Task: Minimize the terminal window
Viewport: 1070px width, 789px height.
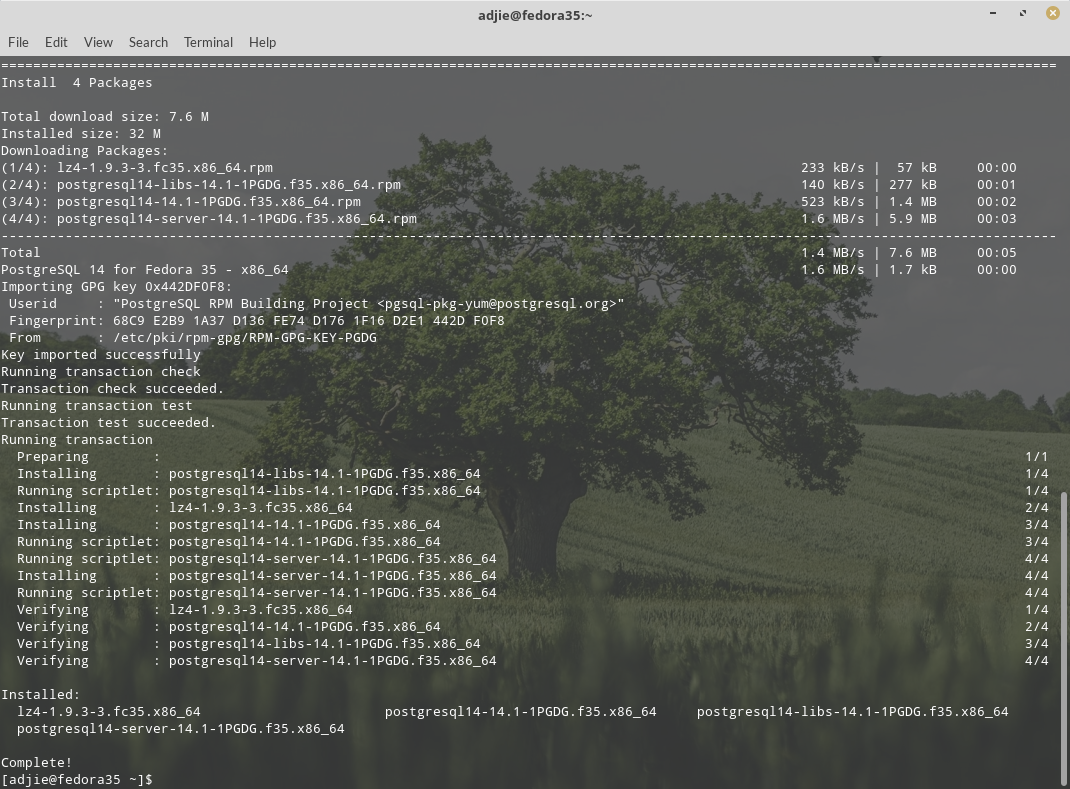Action: pyautogui.click(x=993, y=14)
